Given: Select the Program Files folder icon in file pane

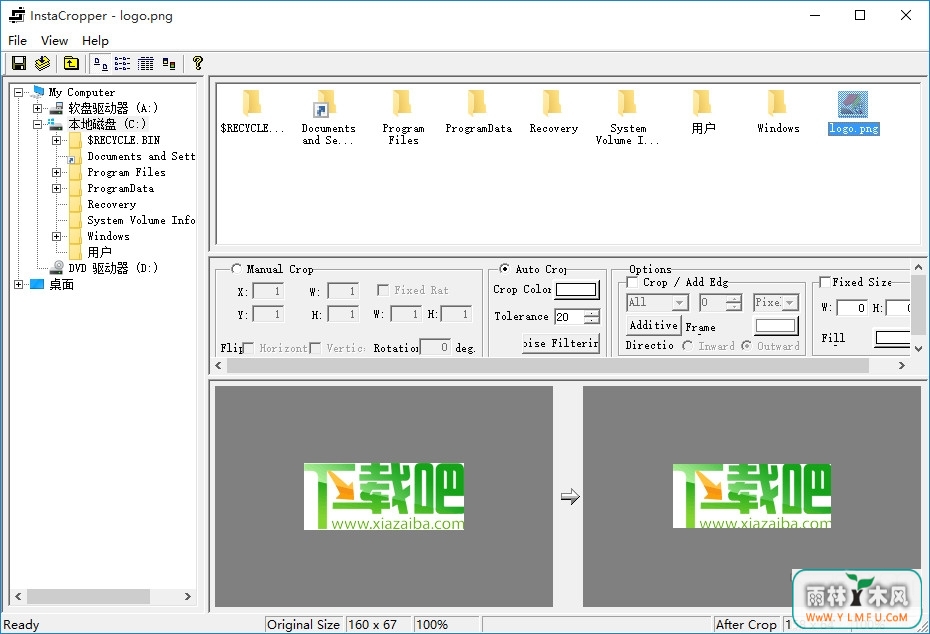Looking at the screenshot, I should coord(402,103).
